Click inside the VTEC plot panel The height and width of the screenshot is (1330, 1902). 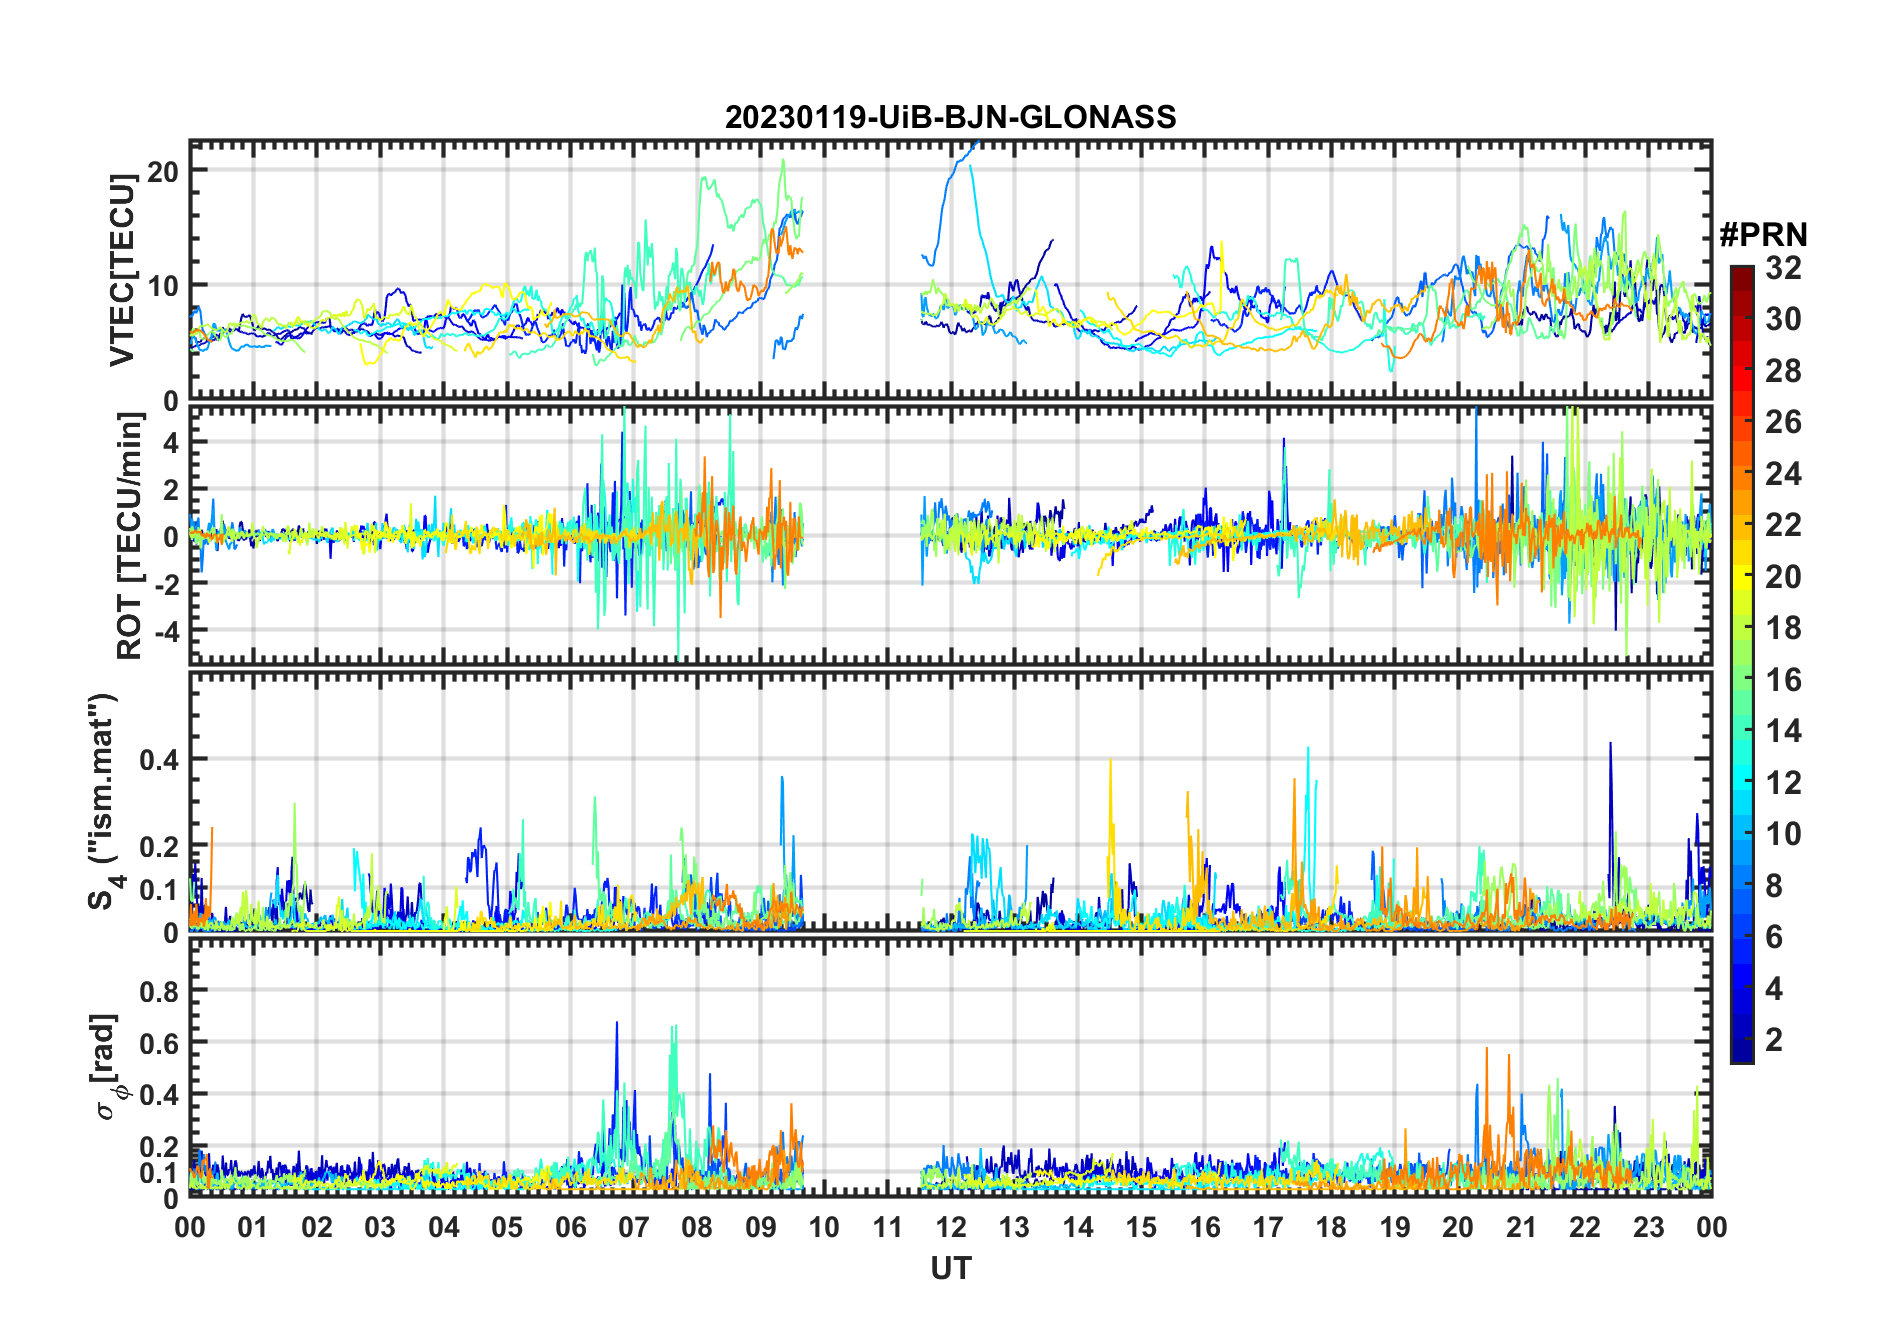click(x=950, y=270)
